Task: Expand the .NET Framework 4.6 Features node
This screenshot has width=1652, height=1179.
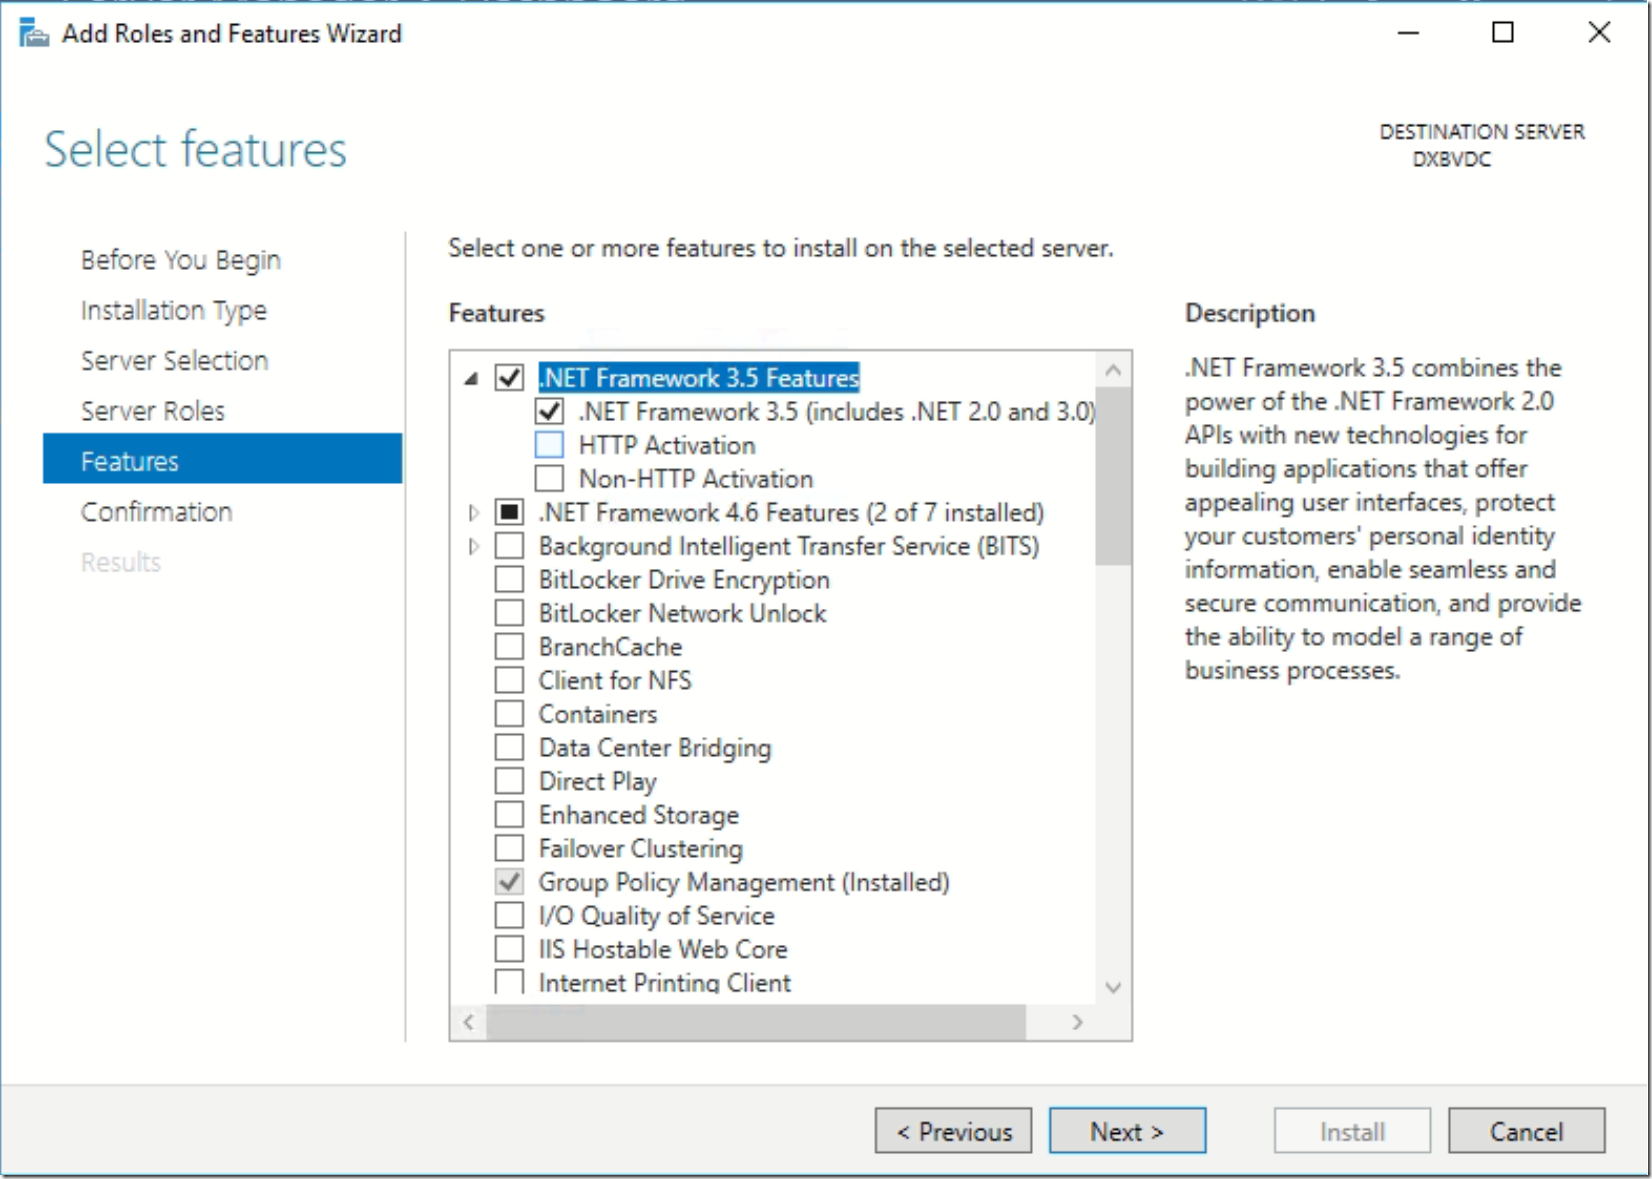Action: (x=474, y=513)
